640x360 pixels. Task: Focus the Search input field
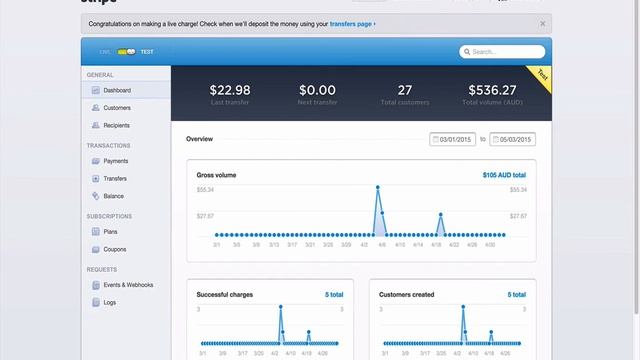(x=502, y=52)
